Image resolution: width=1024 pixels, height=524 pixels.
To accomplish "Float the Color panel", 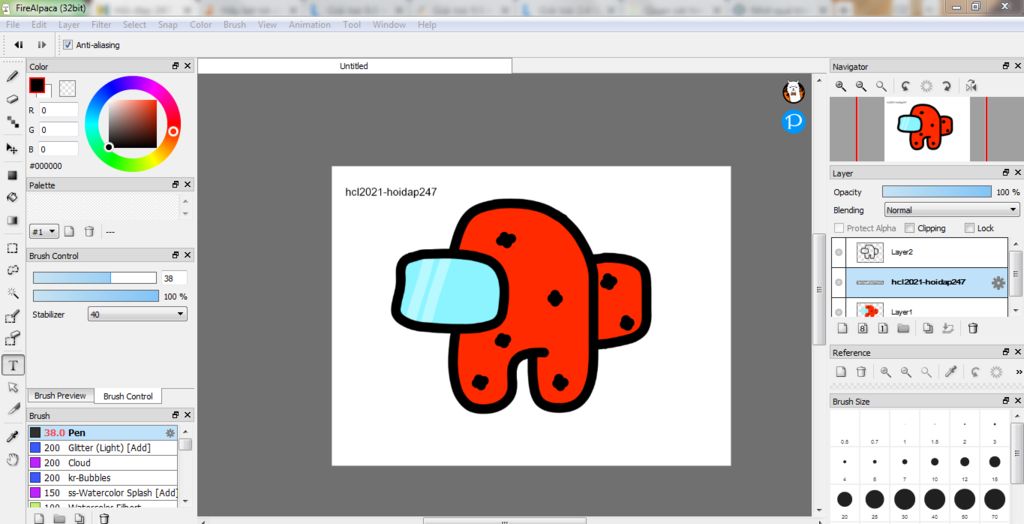I will coord(175,66).
